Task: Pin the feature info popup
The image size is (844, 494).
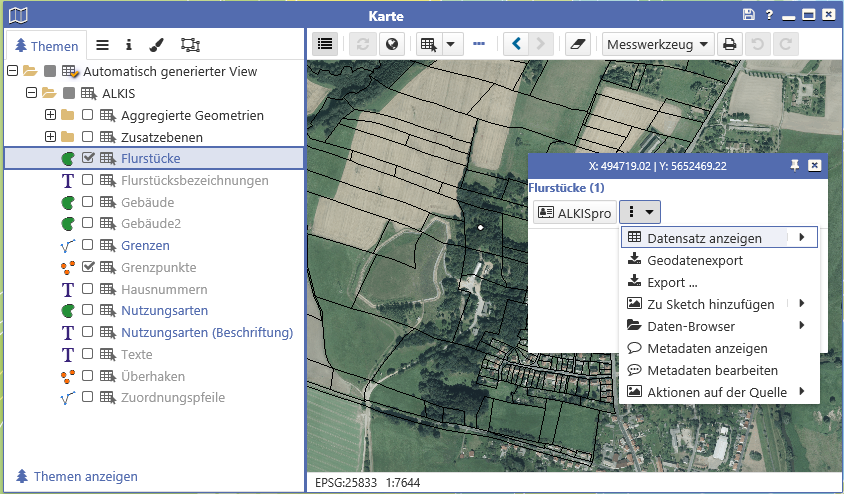Action: (796, 165)
